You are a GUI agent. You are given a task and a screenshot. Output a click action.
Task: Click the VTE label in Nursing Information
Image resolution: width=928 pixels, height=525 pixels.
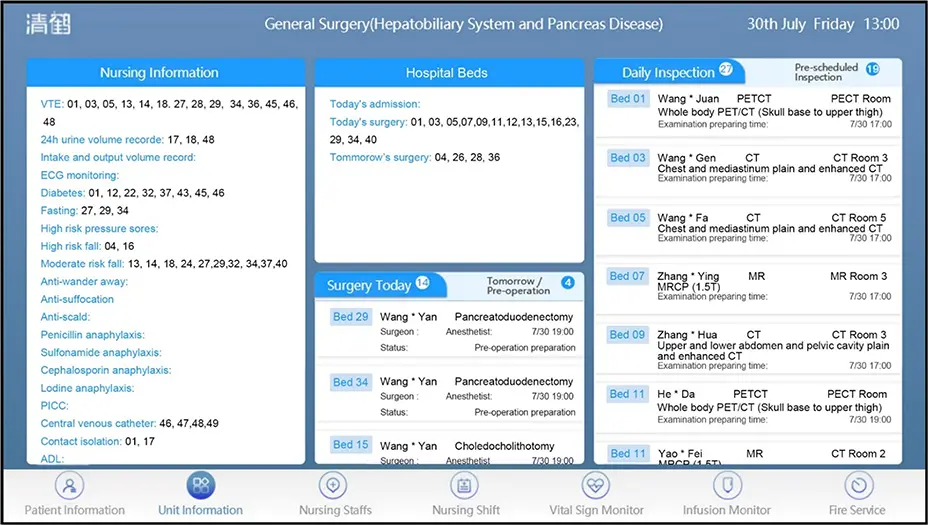coord(51,103)
